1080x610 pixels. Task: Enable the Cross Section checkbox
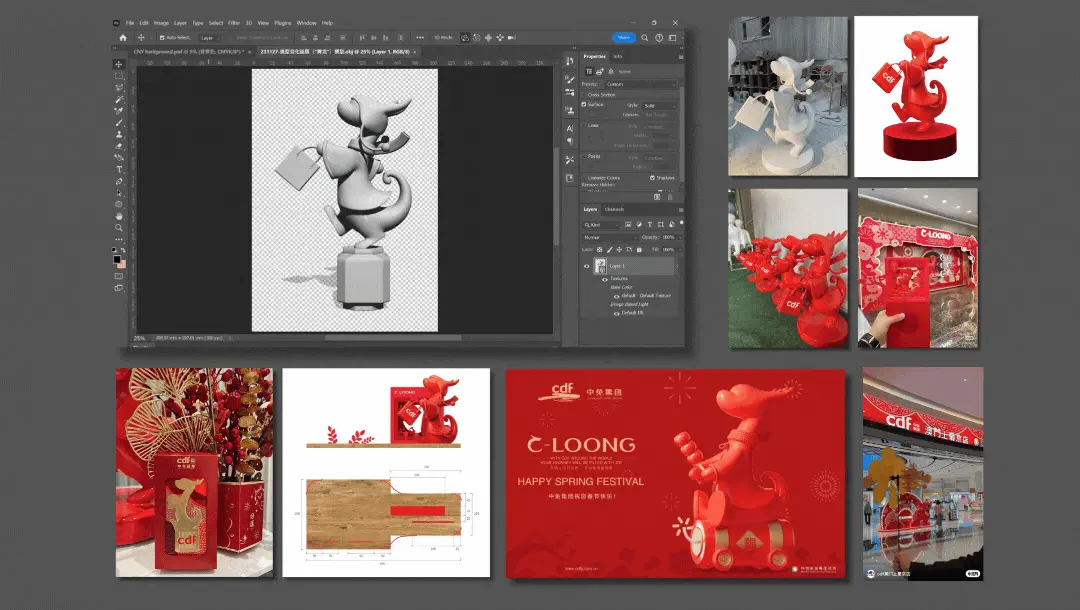584,94
